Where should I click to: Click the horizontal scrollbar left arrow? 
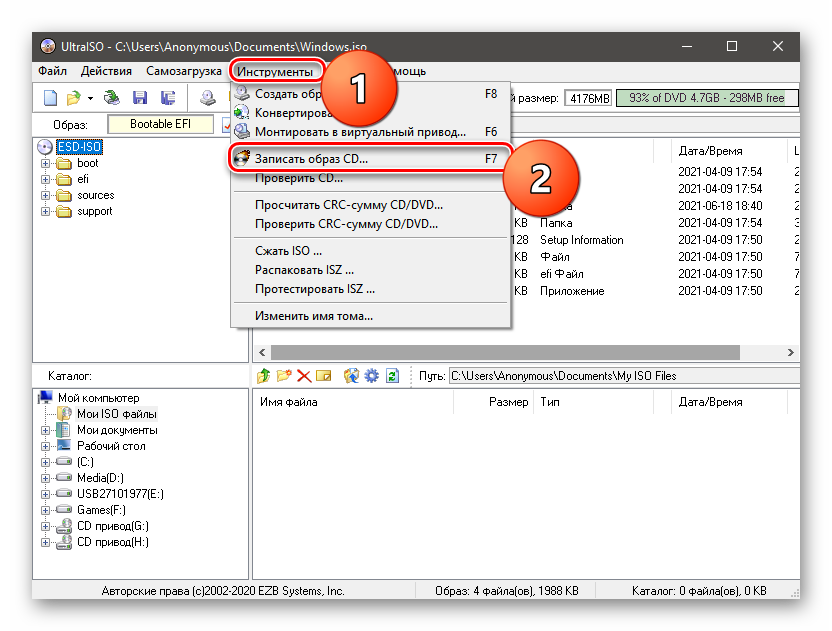point(262,352)
